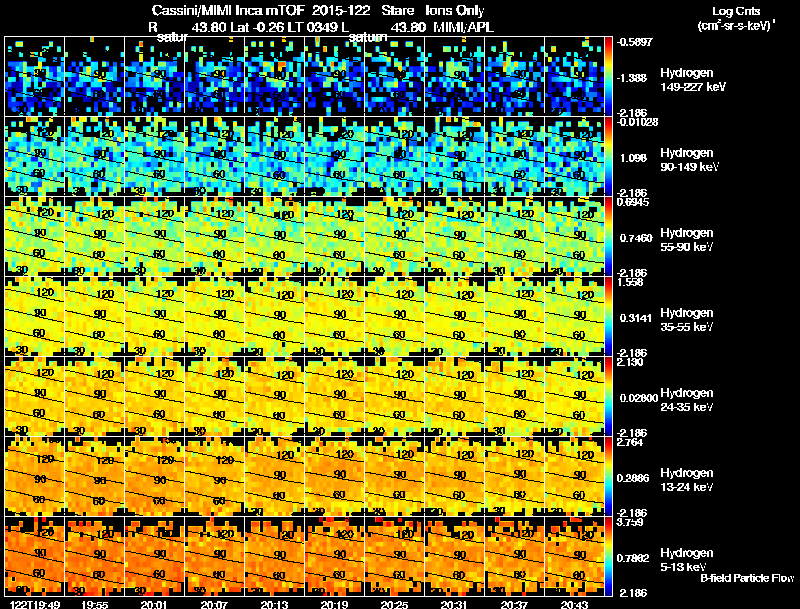
Task: Click the Log Cnts legend heading
Action: tap(736, 11)
